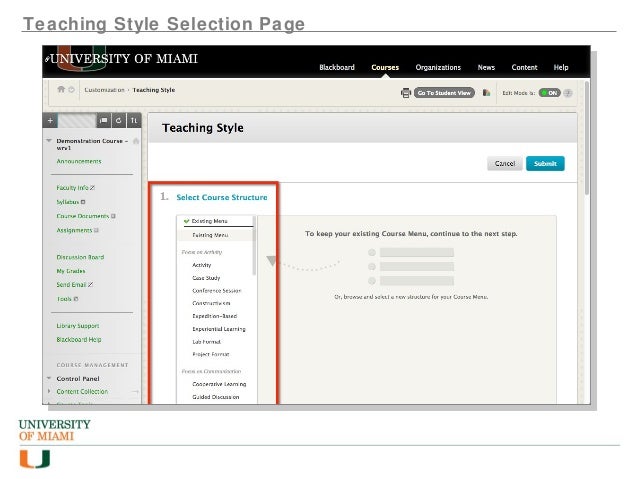Select Case Study course structure
The height and width of the screenshot is (479, 638).
(x=206, y=278)
